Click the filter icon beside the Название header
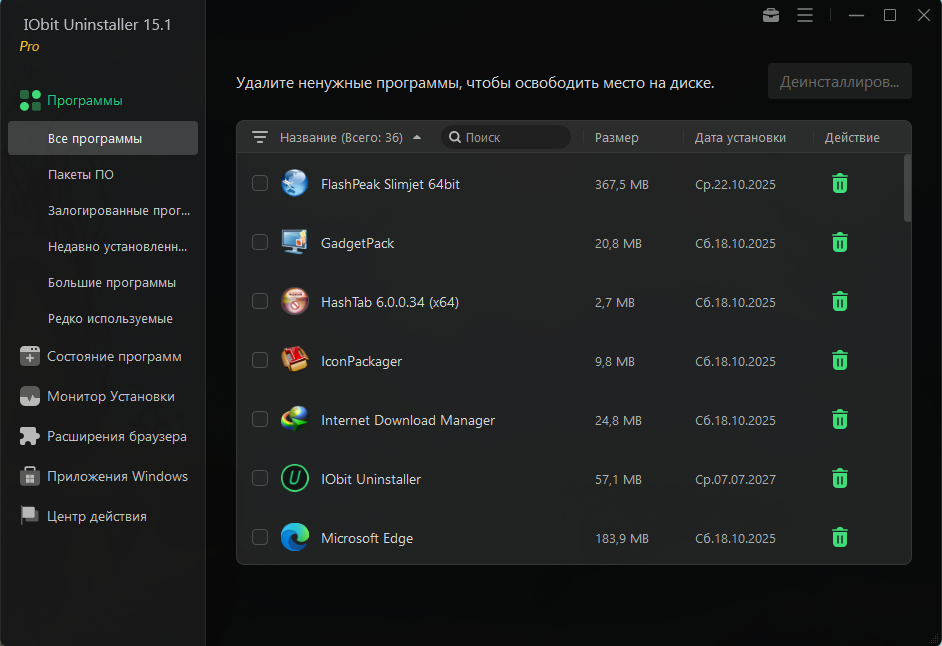Screen dimensions: 942x646 pyautogui.click(x=260, y=137)
